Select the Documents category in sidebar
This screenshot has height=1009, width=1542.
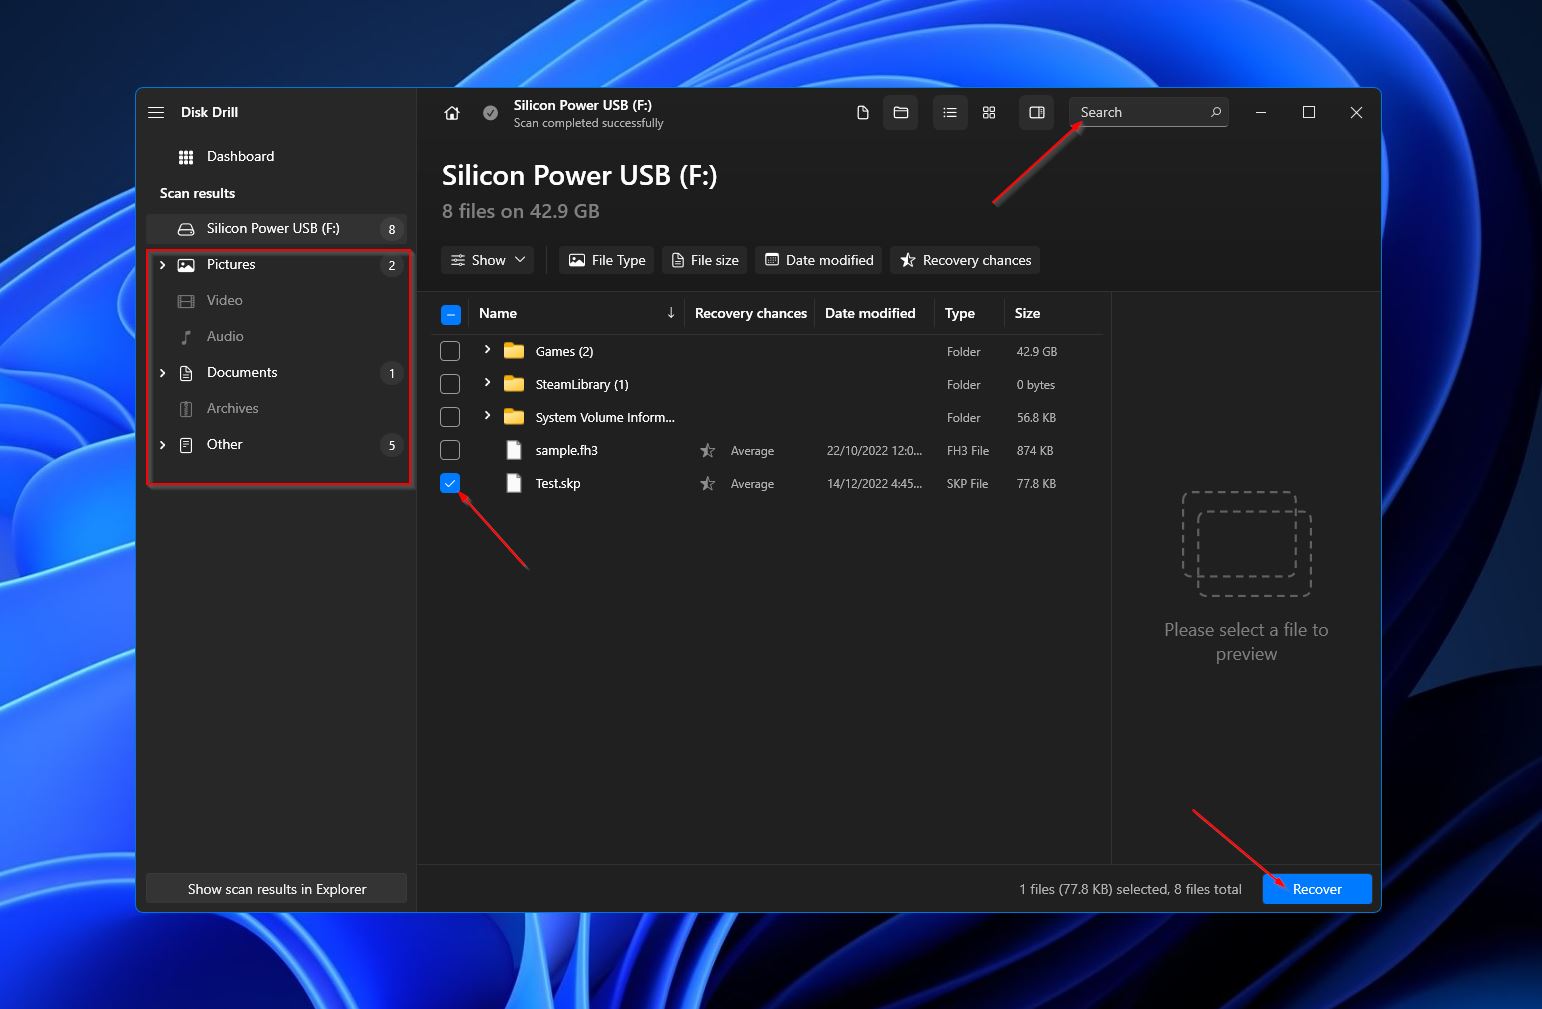pos(242,372)
